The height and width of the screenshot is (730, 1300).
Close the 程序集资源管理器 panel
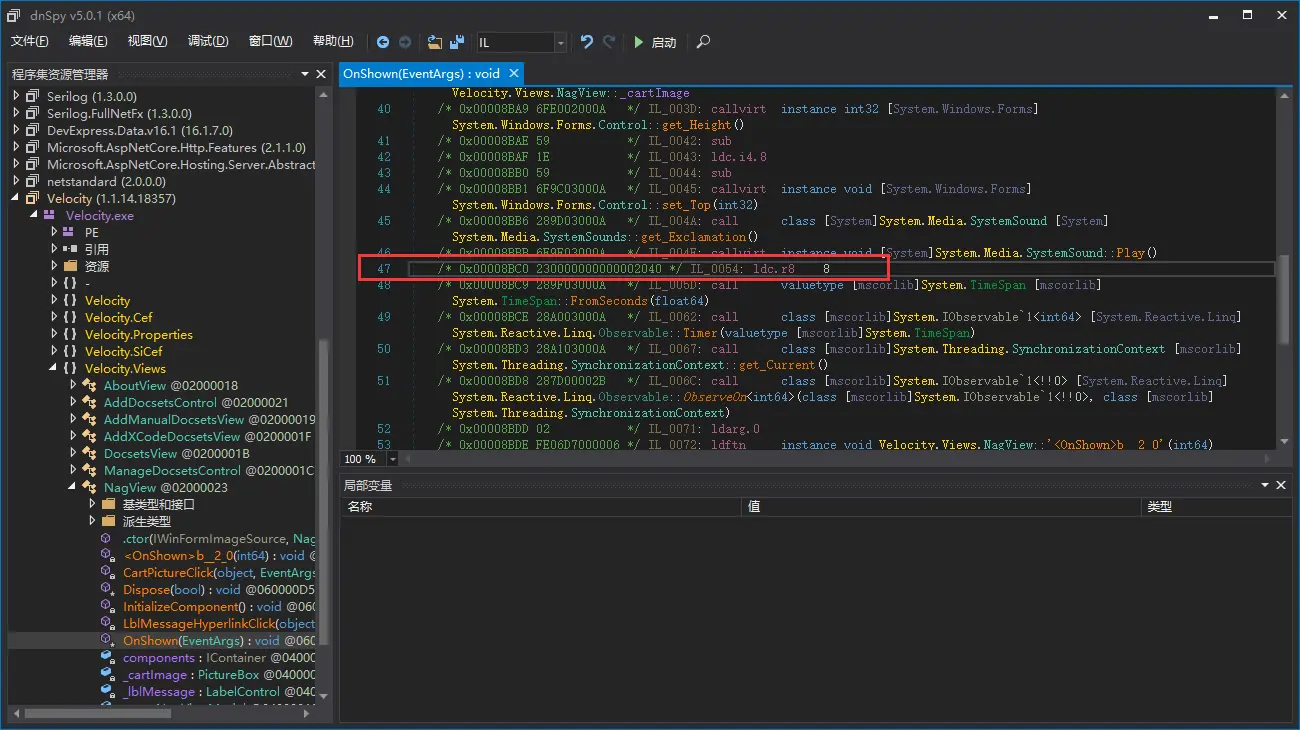coord(321,74)
